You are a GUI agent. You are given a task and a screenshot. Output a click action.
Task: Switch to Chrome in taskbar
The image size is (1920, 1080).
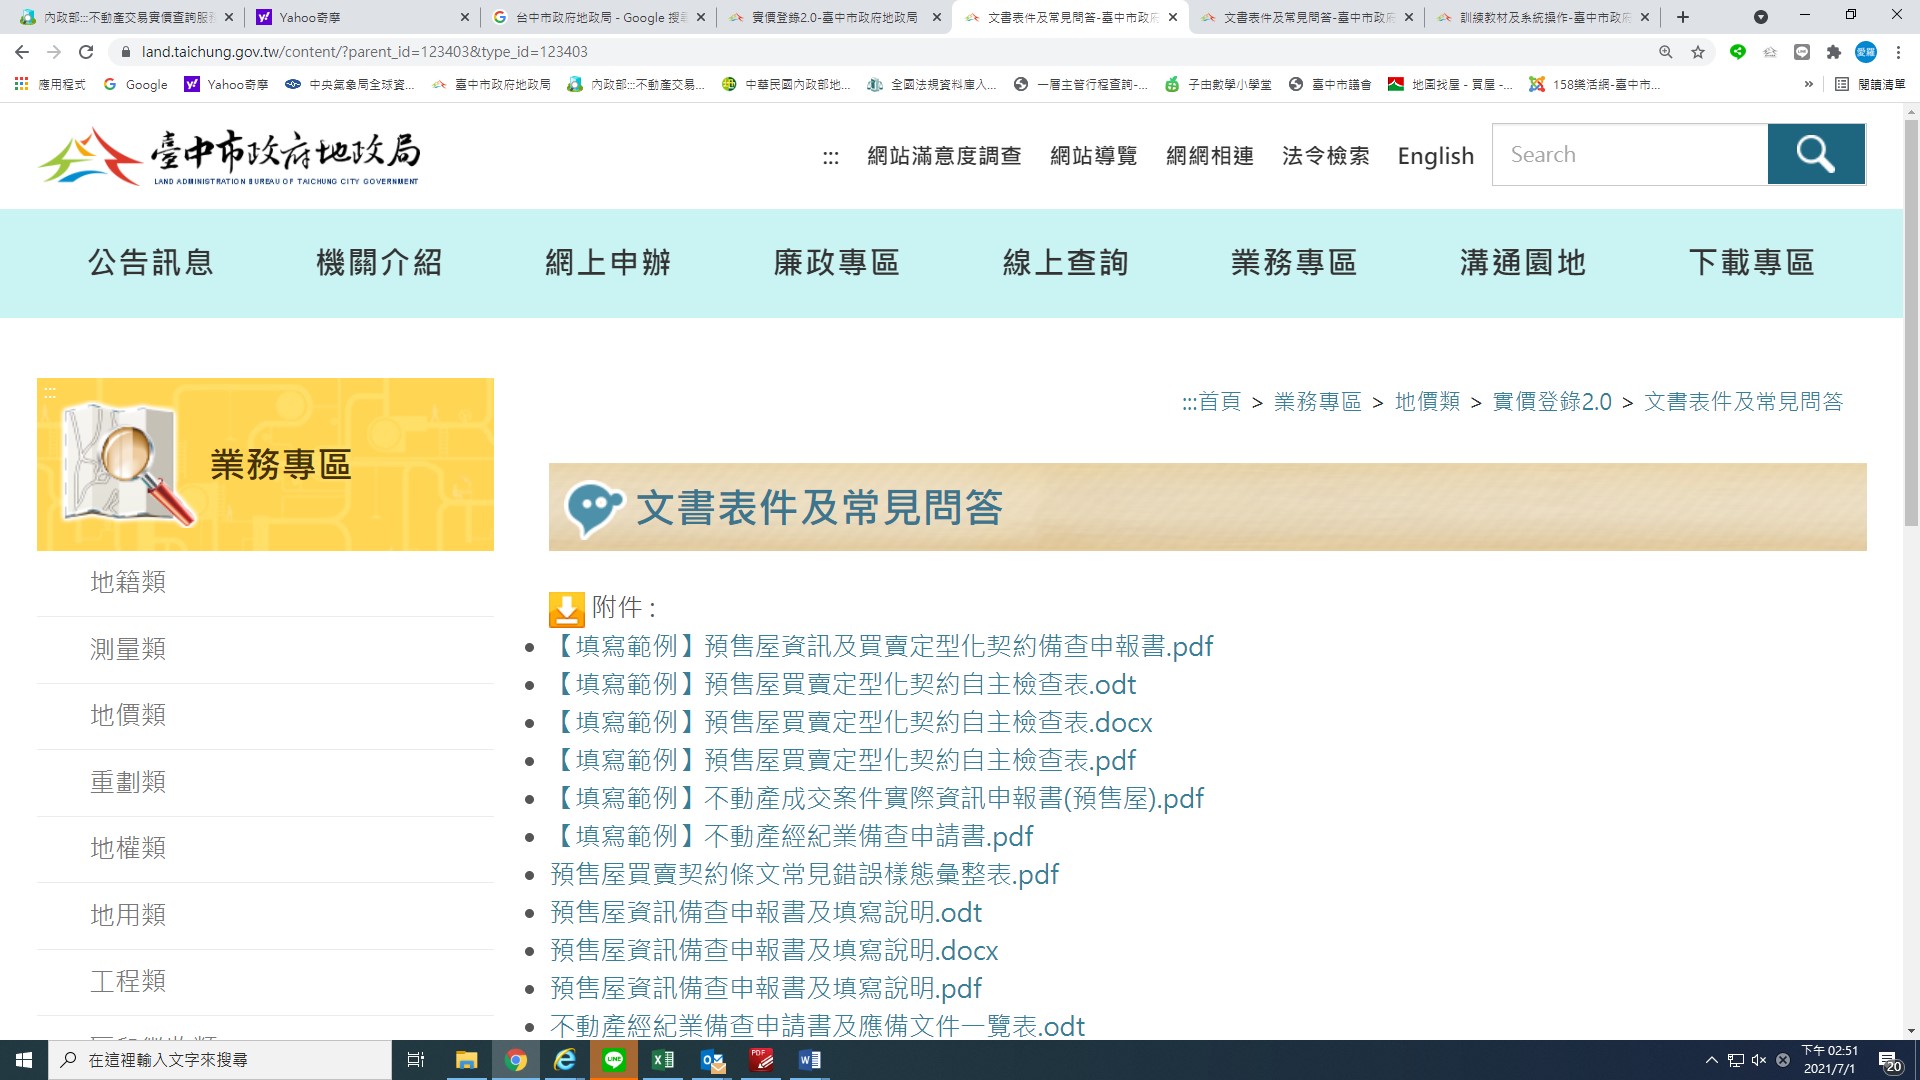click(516, 1060)
